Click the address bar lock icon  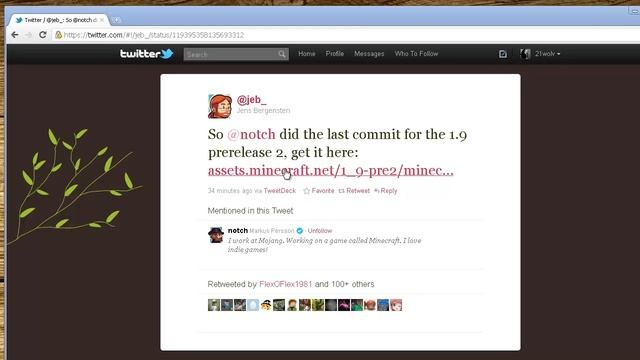tap(58, 35)
